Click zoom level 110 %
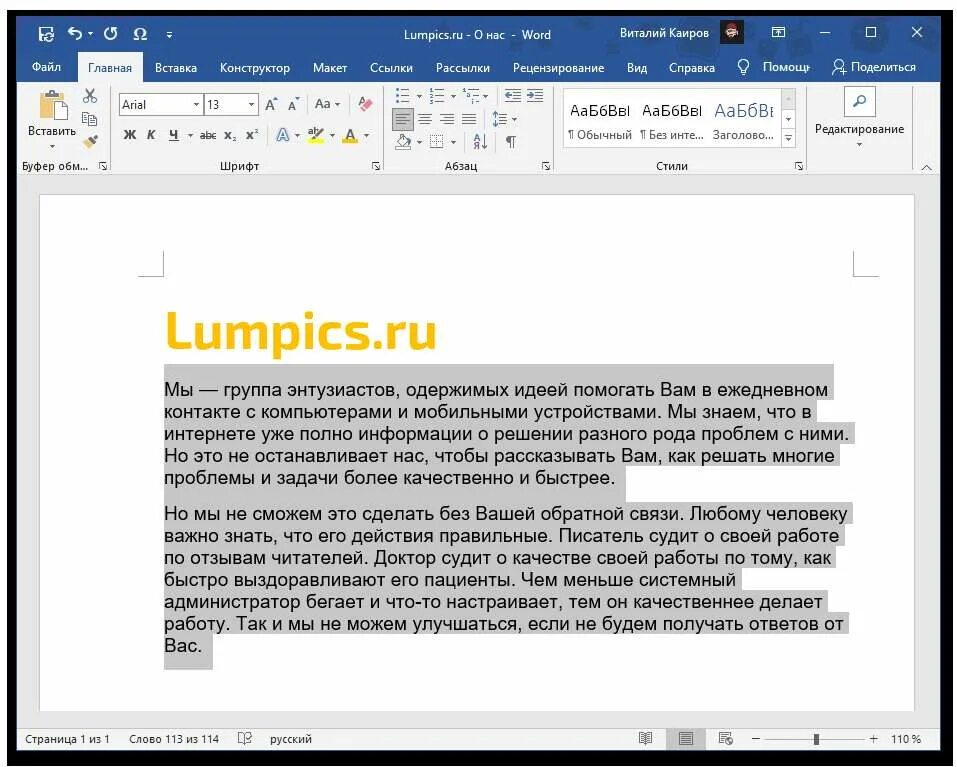Screen dimensions: 957x767 tap(906, 739)
